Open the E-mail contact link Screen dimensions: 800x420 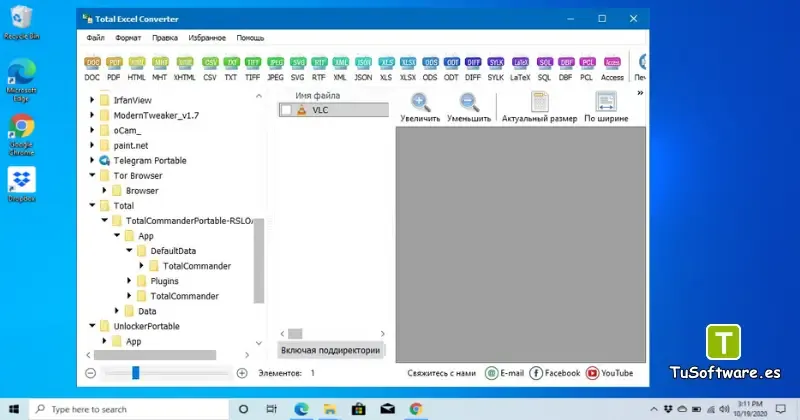[x=505, y=373]
